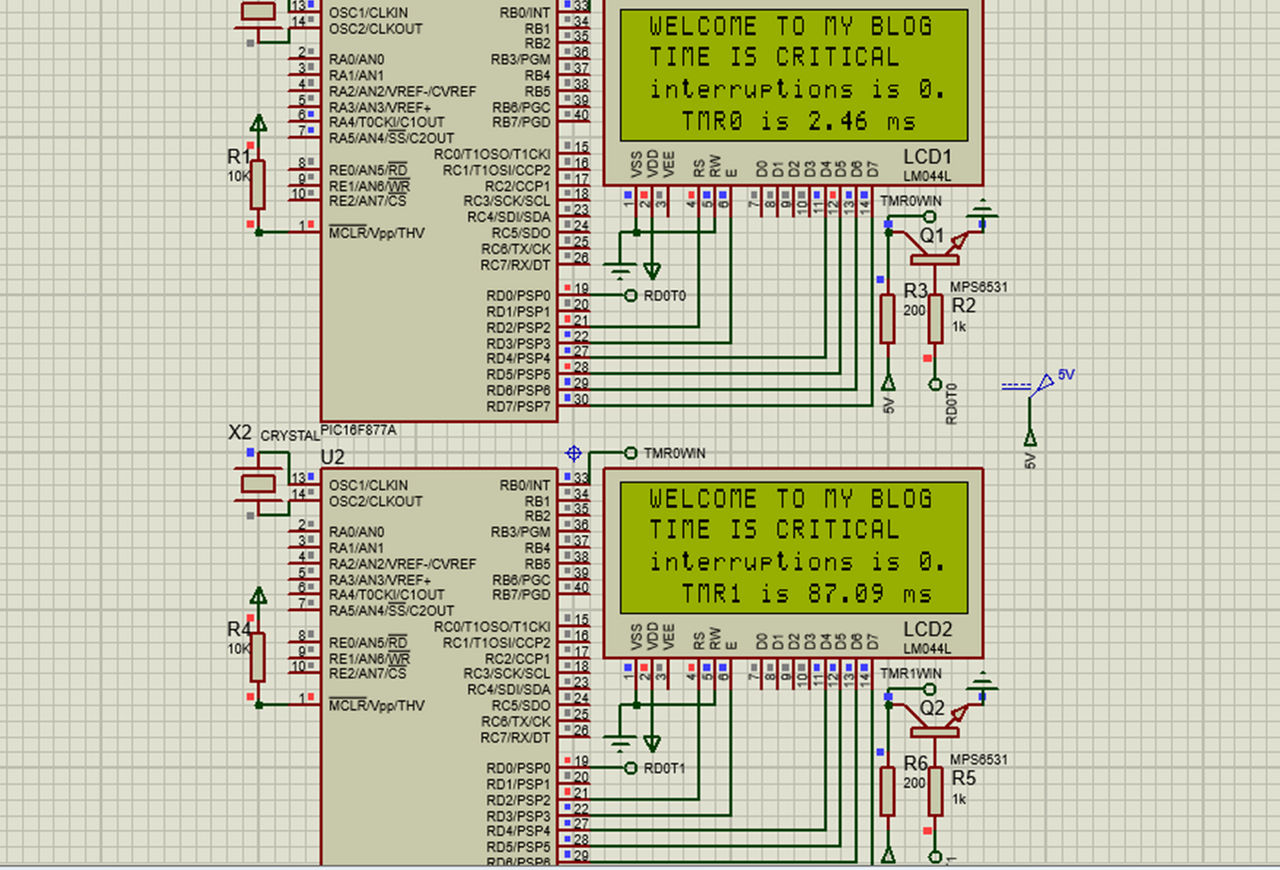Click 'interruptions is 0.' on LCD1
This screenshot has width=1280, height=870.
click(798, 90)
